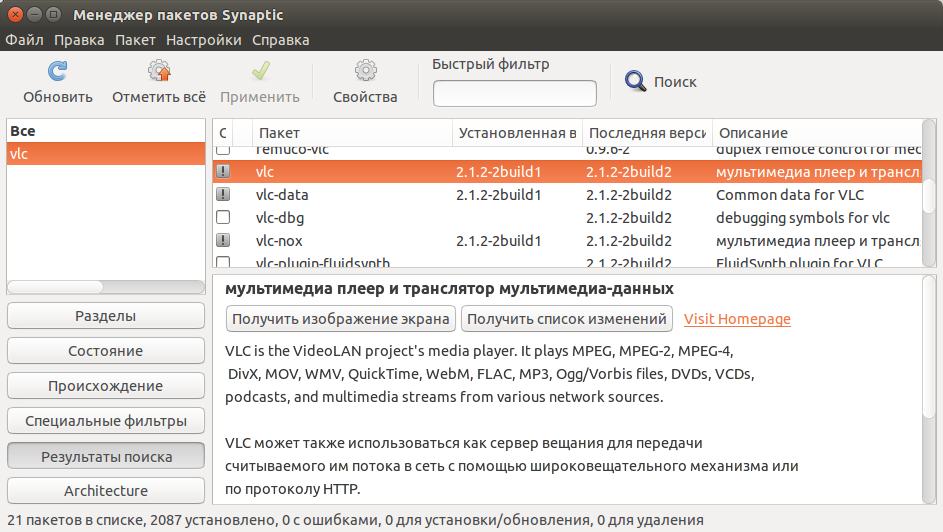
Task: Click the Поиск magnifier icon
Action: (x=636, y=81)
